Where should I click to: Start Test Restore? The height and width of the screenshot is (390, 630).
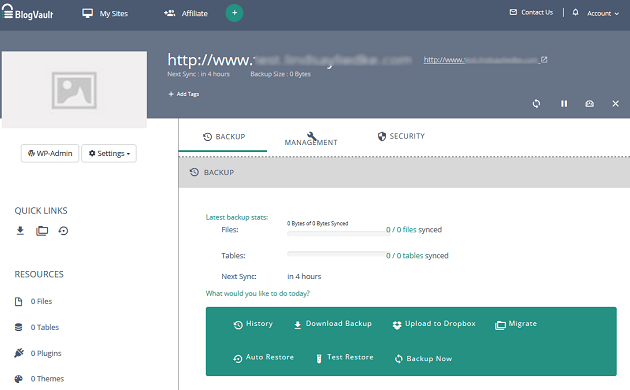[x=345, y=357]
